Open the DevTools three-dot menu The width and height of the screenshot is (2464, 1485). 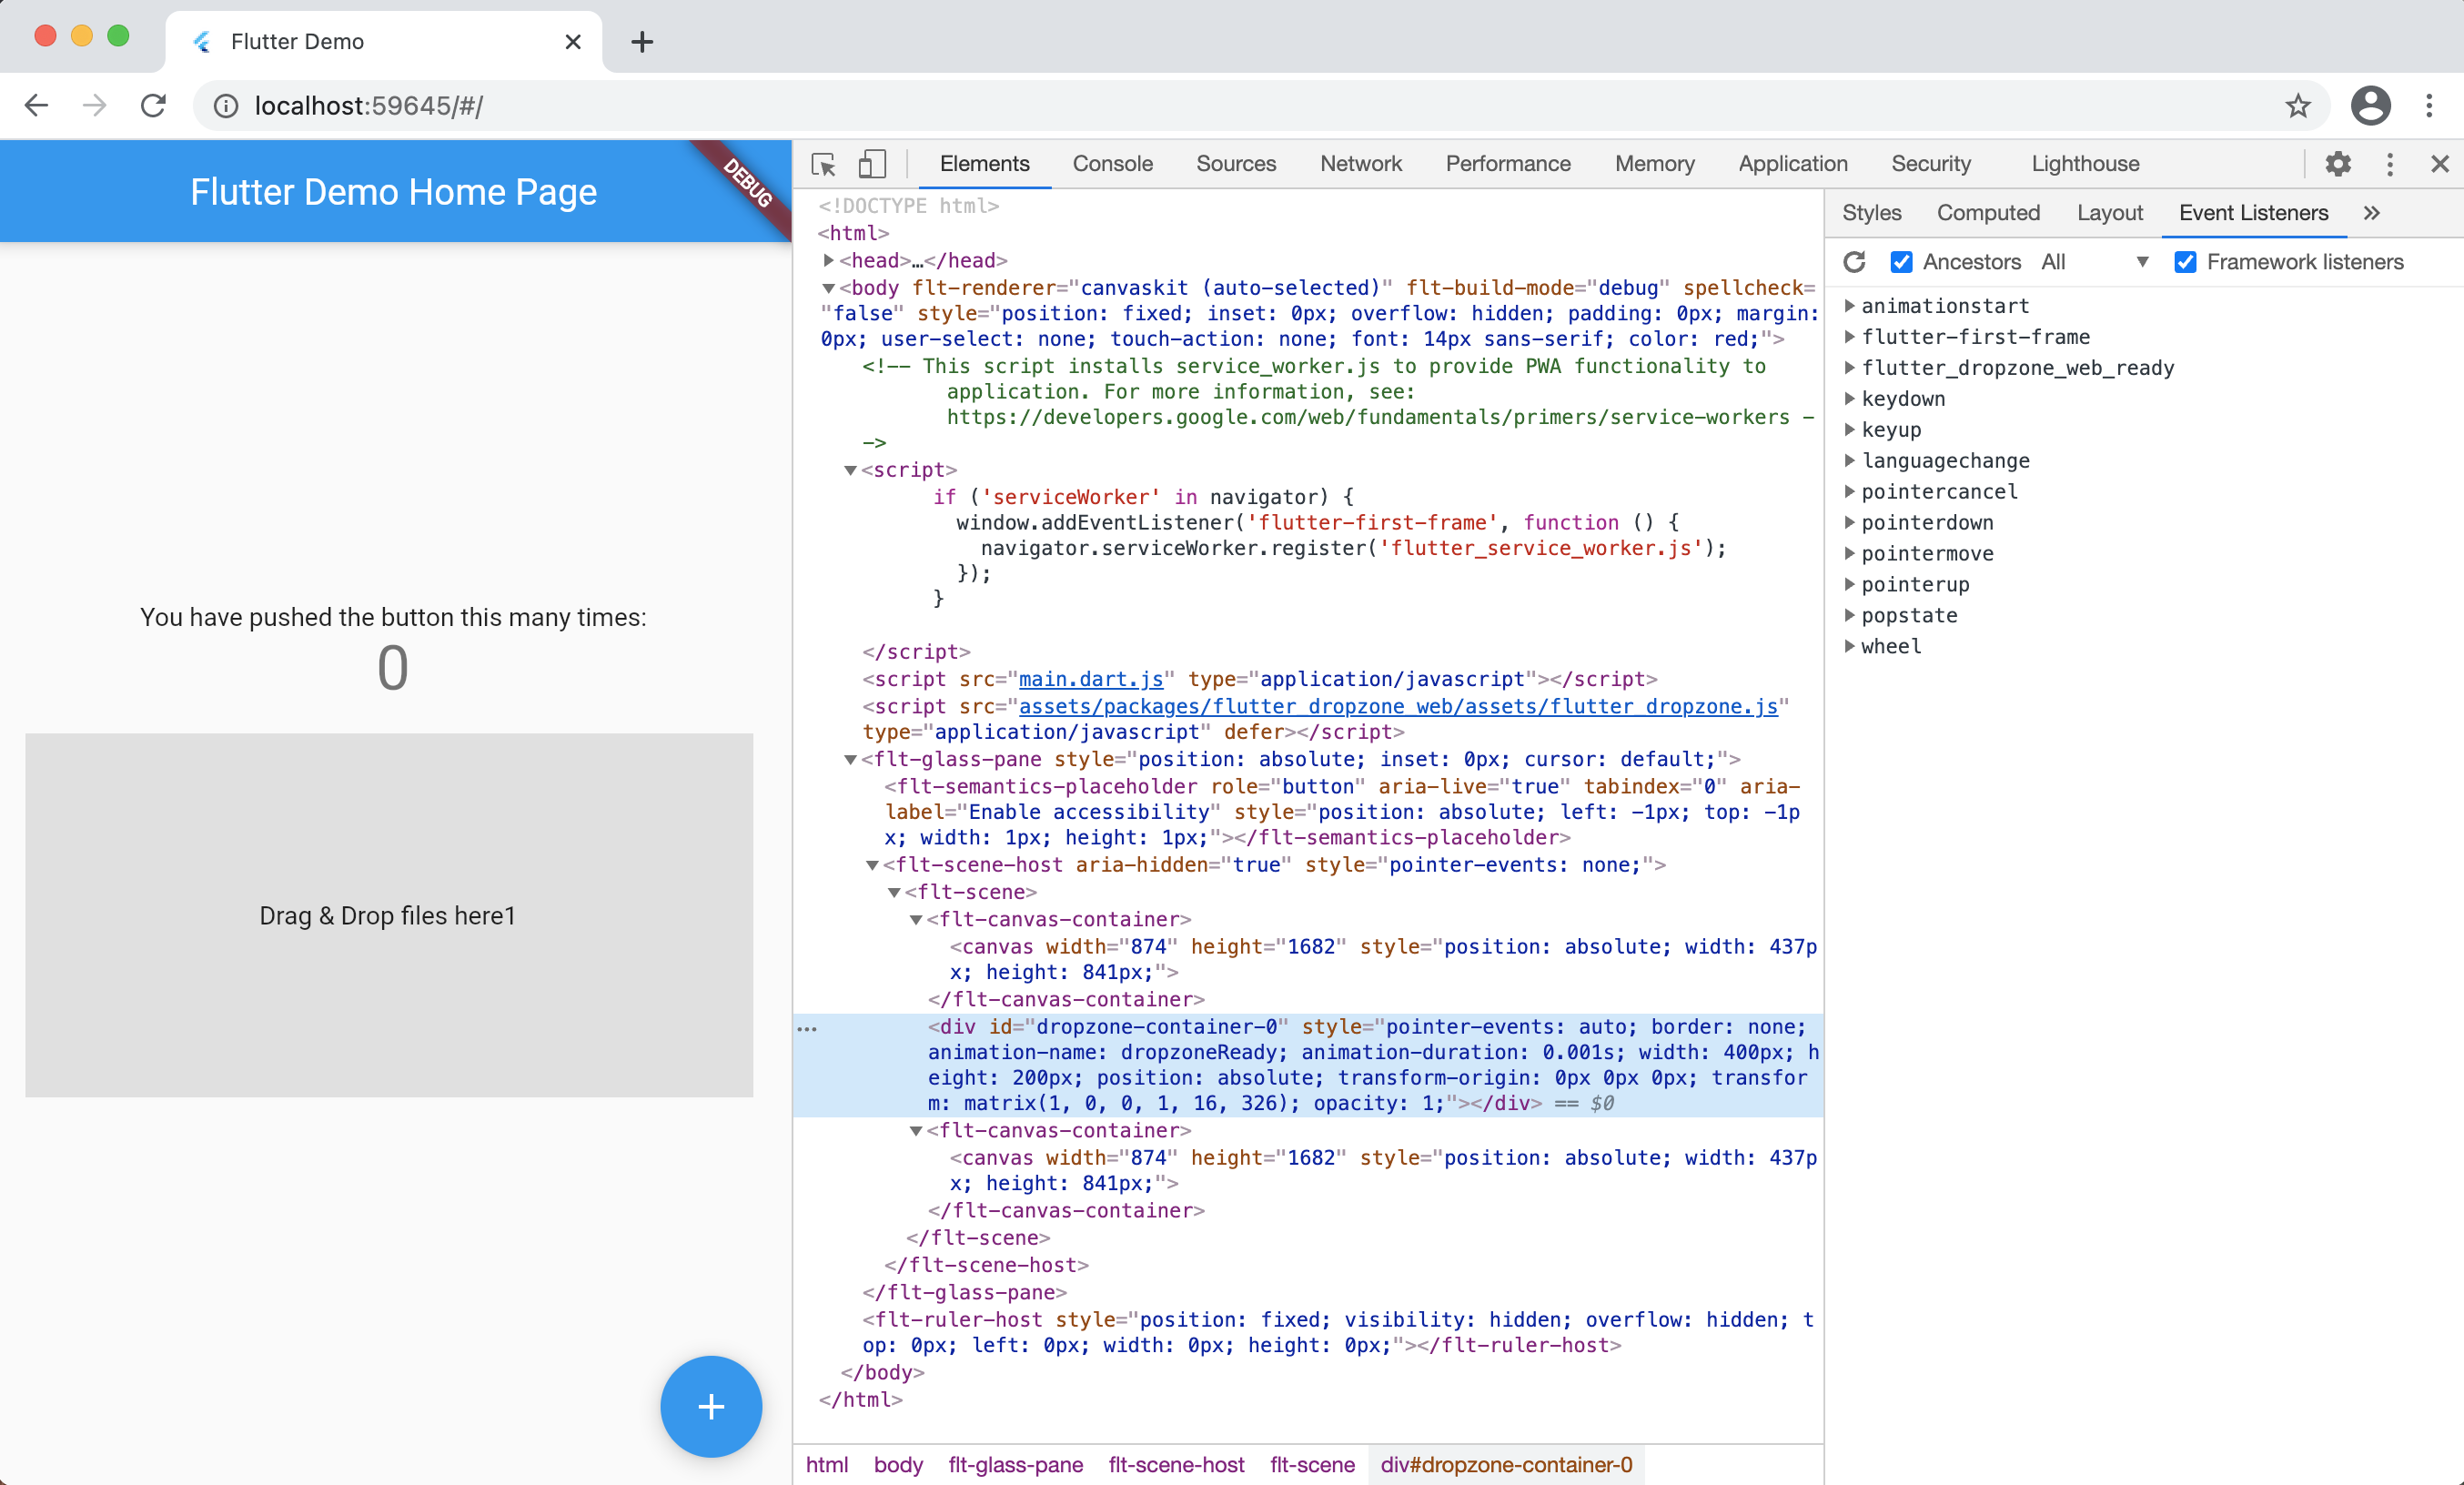[x=2390, y=164]
